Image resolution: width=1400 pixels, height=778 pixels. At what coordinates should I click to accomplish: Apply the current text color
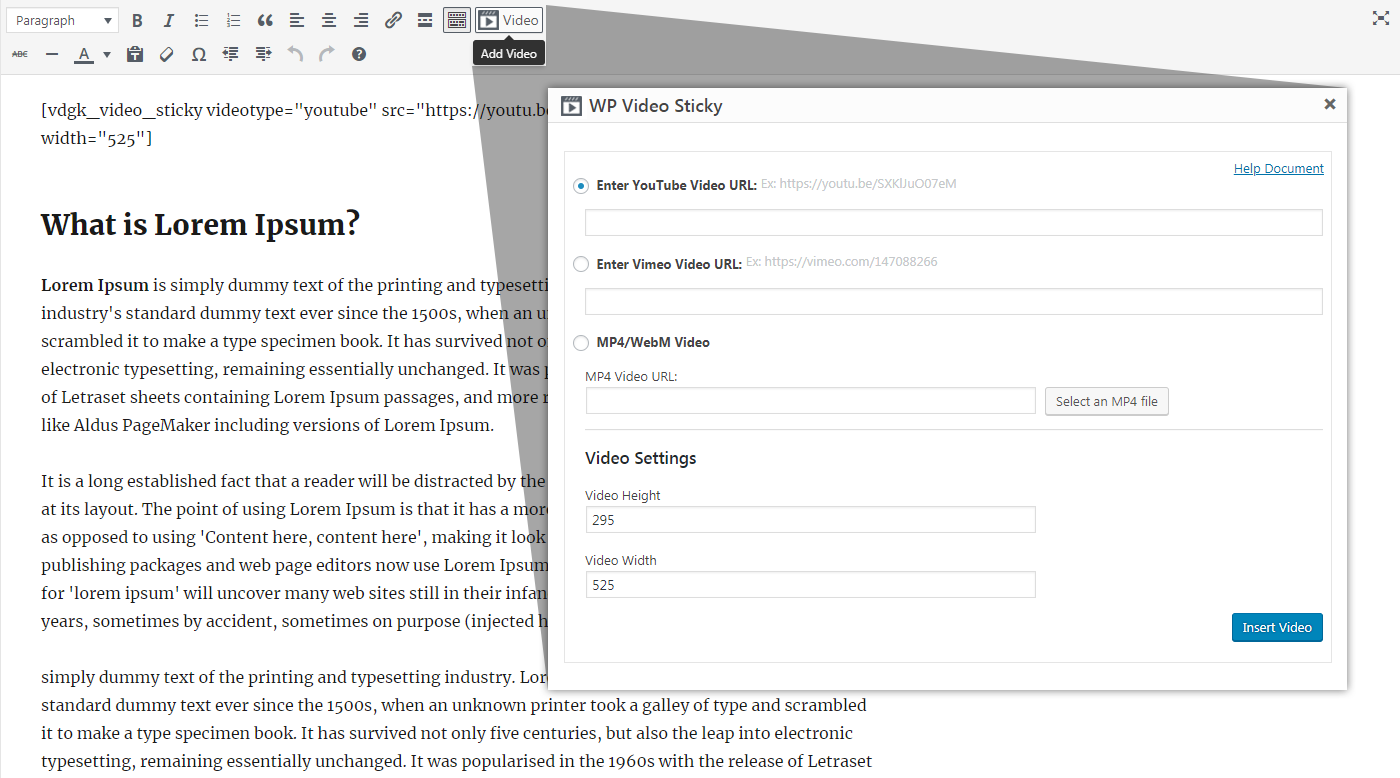tap(84, 54)
